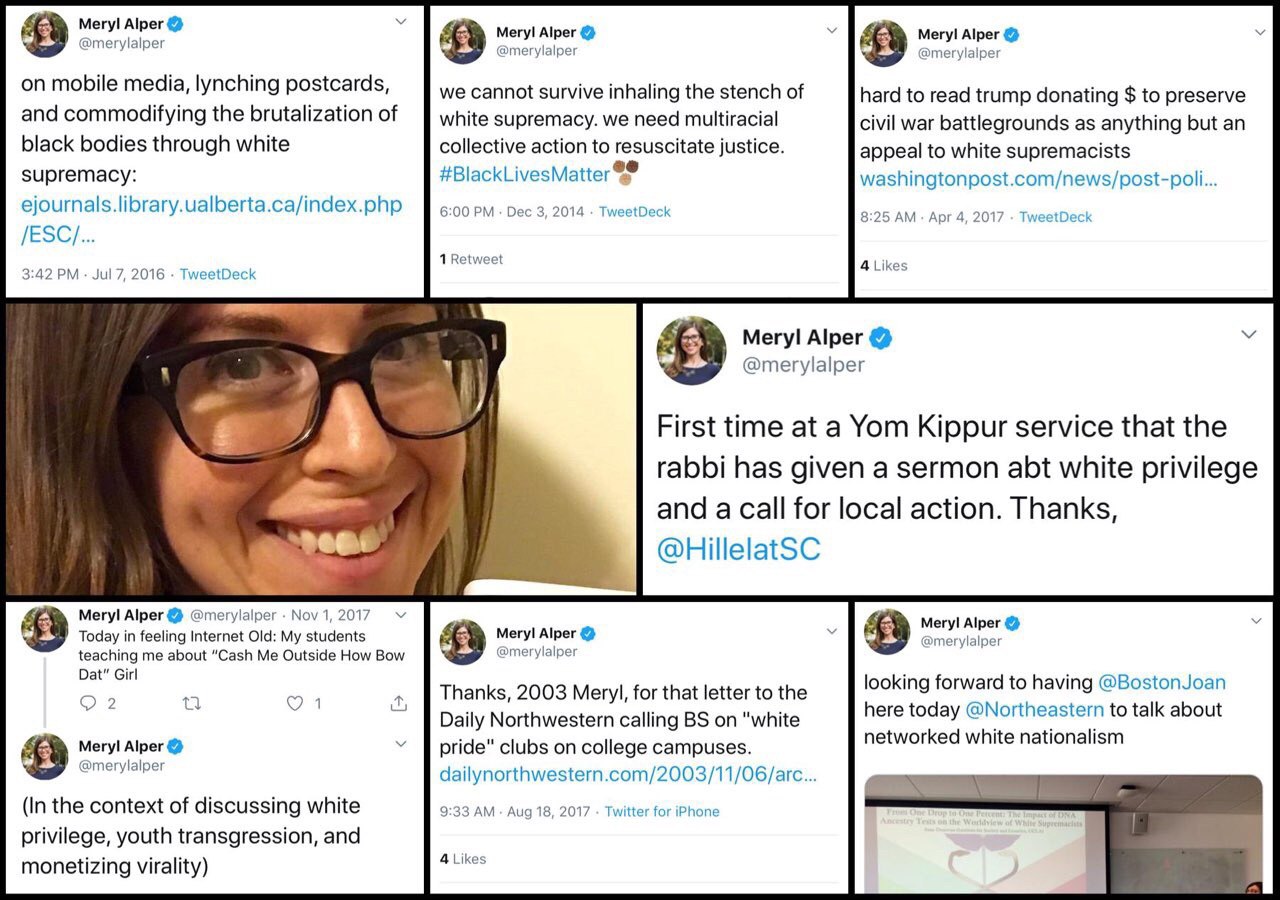Expand options chevron on lynching postcards tweet

pyautogui.click(x=401, y=21)
